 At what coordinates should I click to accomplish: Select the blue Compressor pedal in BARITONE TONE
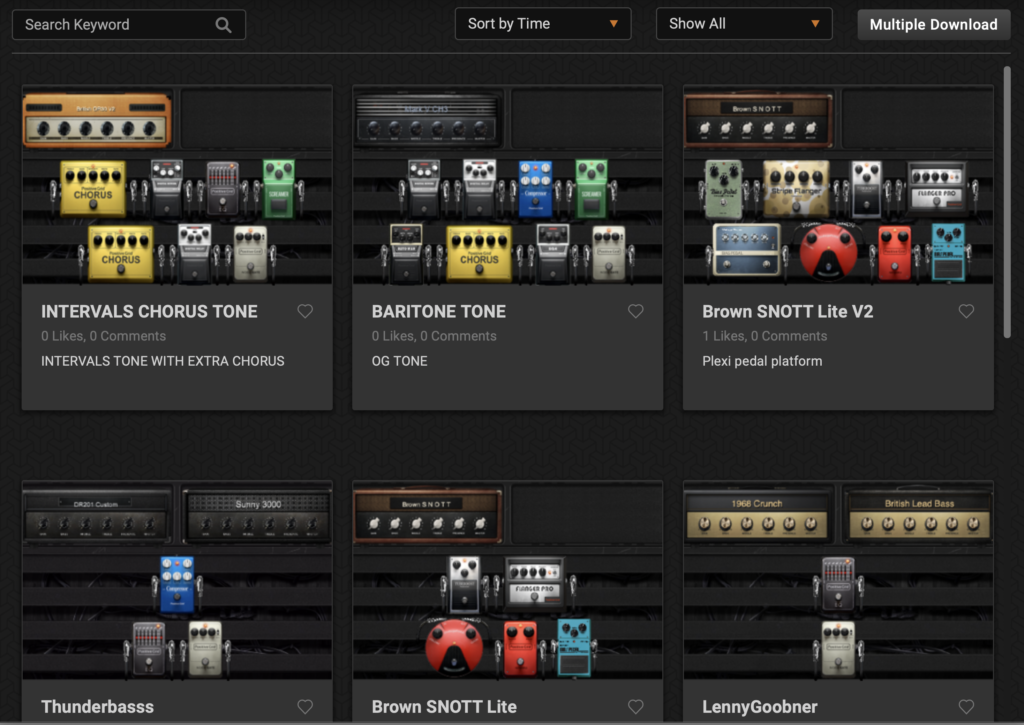point(536,188)
